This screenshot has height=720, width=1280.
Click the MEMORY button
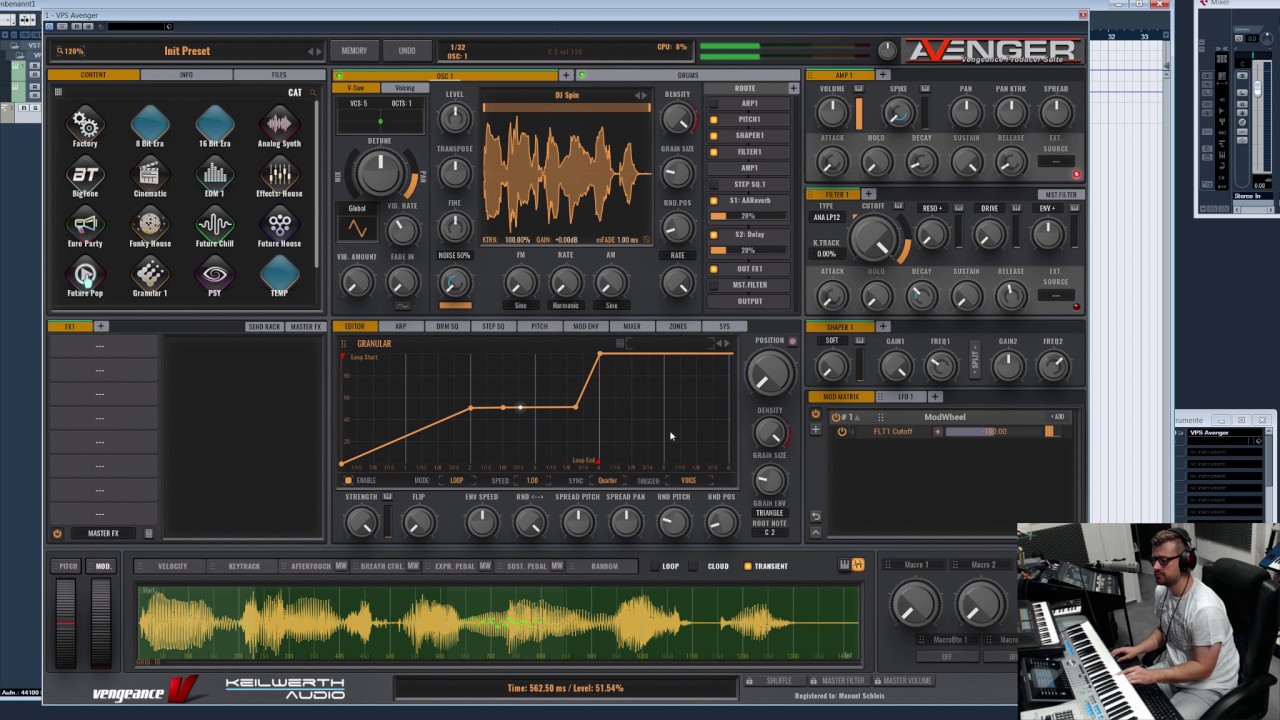click(x=354, y=51)
